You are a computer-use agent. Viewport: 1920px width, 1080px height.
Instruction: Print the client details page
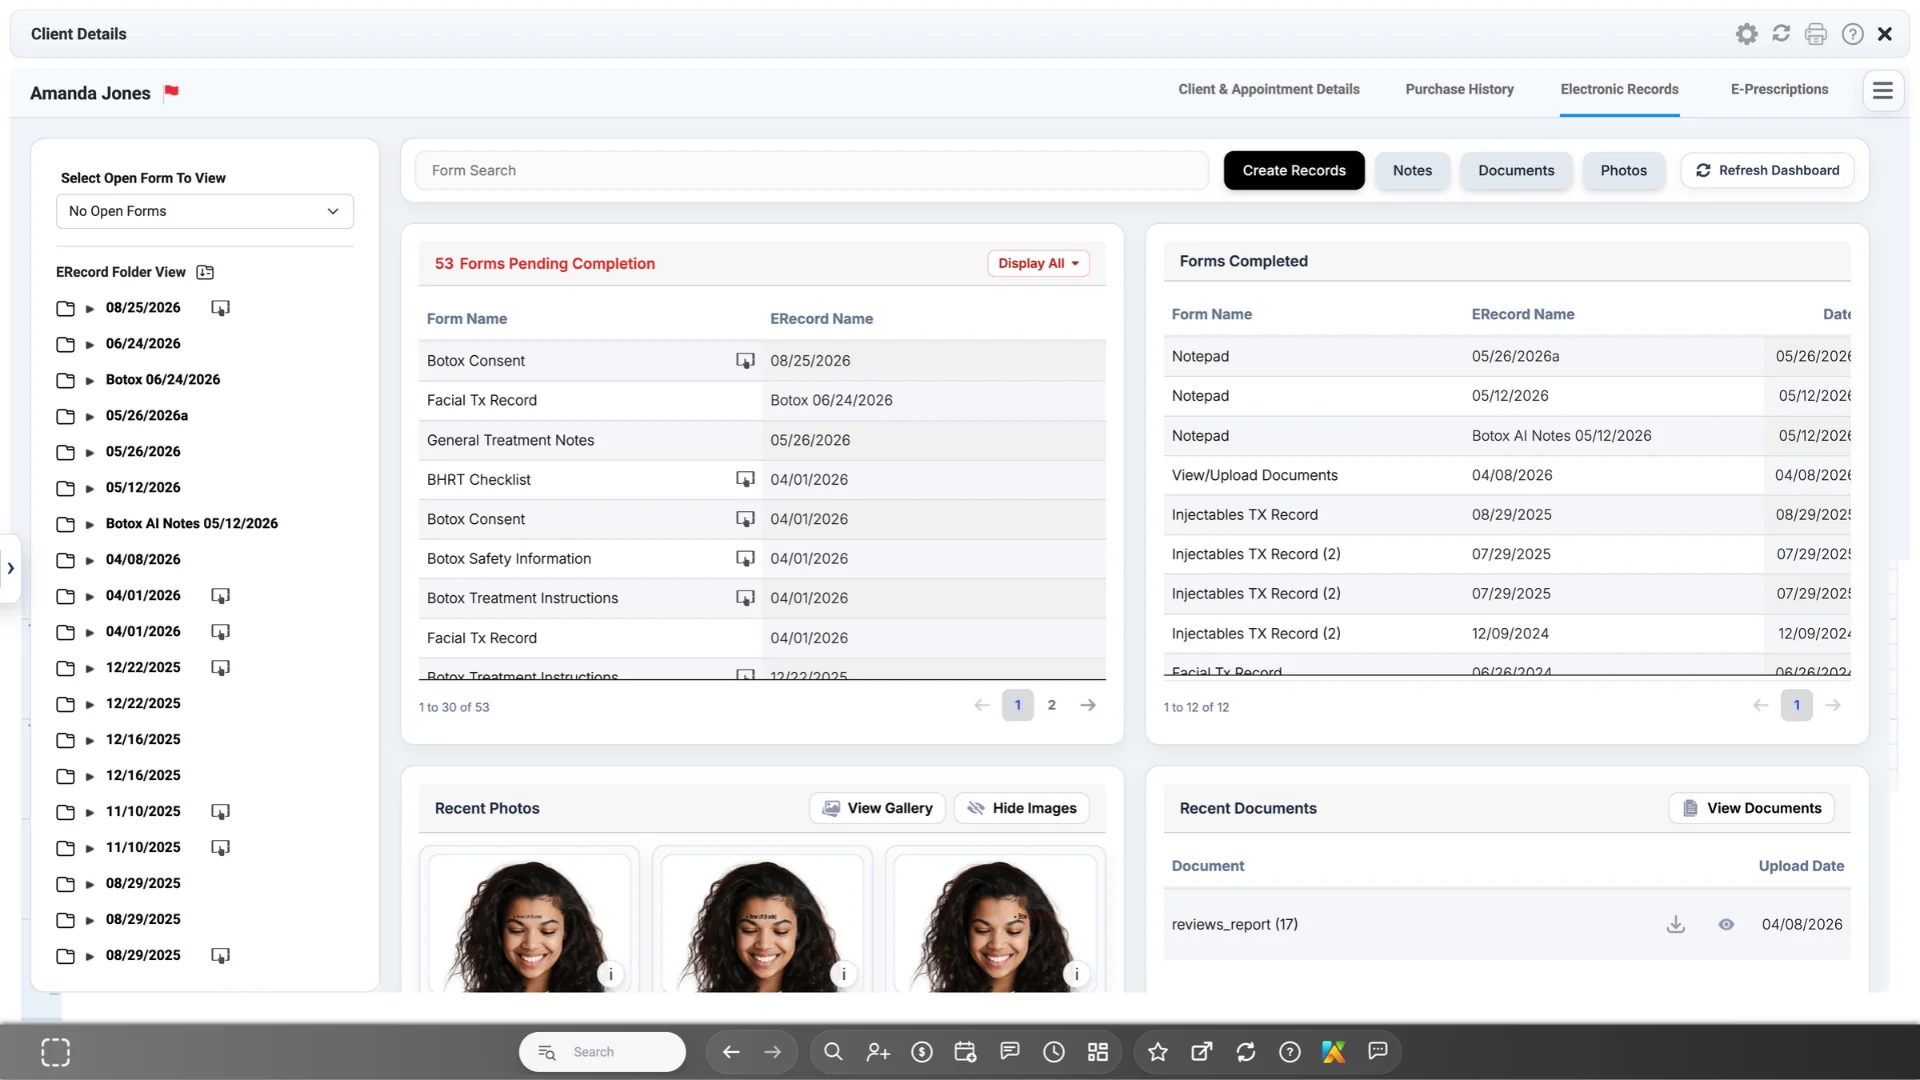1816,34
